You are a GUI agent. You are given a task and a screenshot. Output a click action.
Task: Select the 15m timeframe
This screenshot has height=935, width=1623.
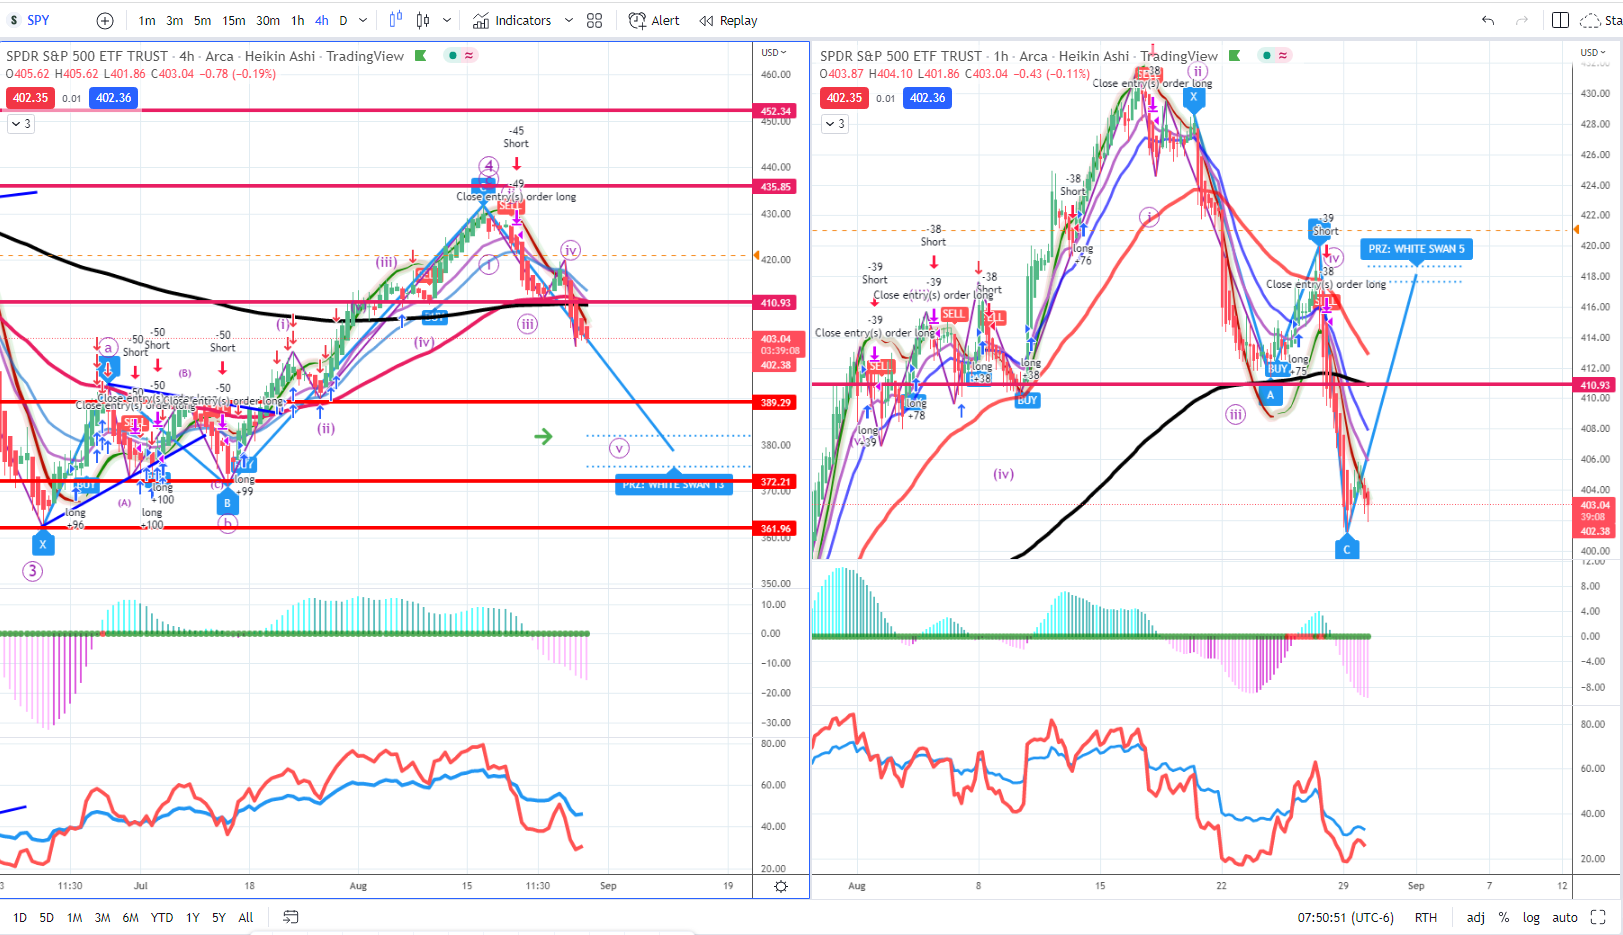[x=234, y=20]
